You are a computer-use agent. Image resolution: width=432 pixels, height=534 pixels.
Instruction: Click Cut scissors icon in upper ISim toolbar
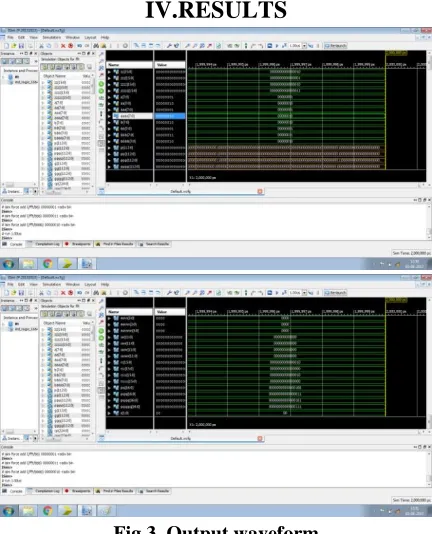[41, 46]
